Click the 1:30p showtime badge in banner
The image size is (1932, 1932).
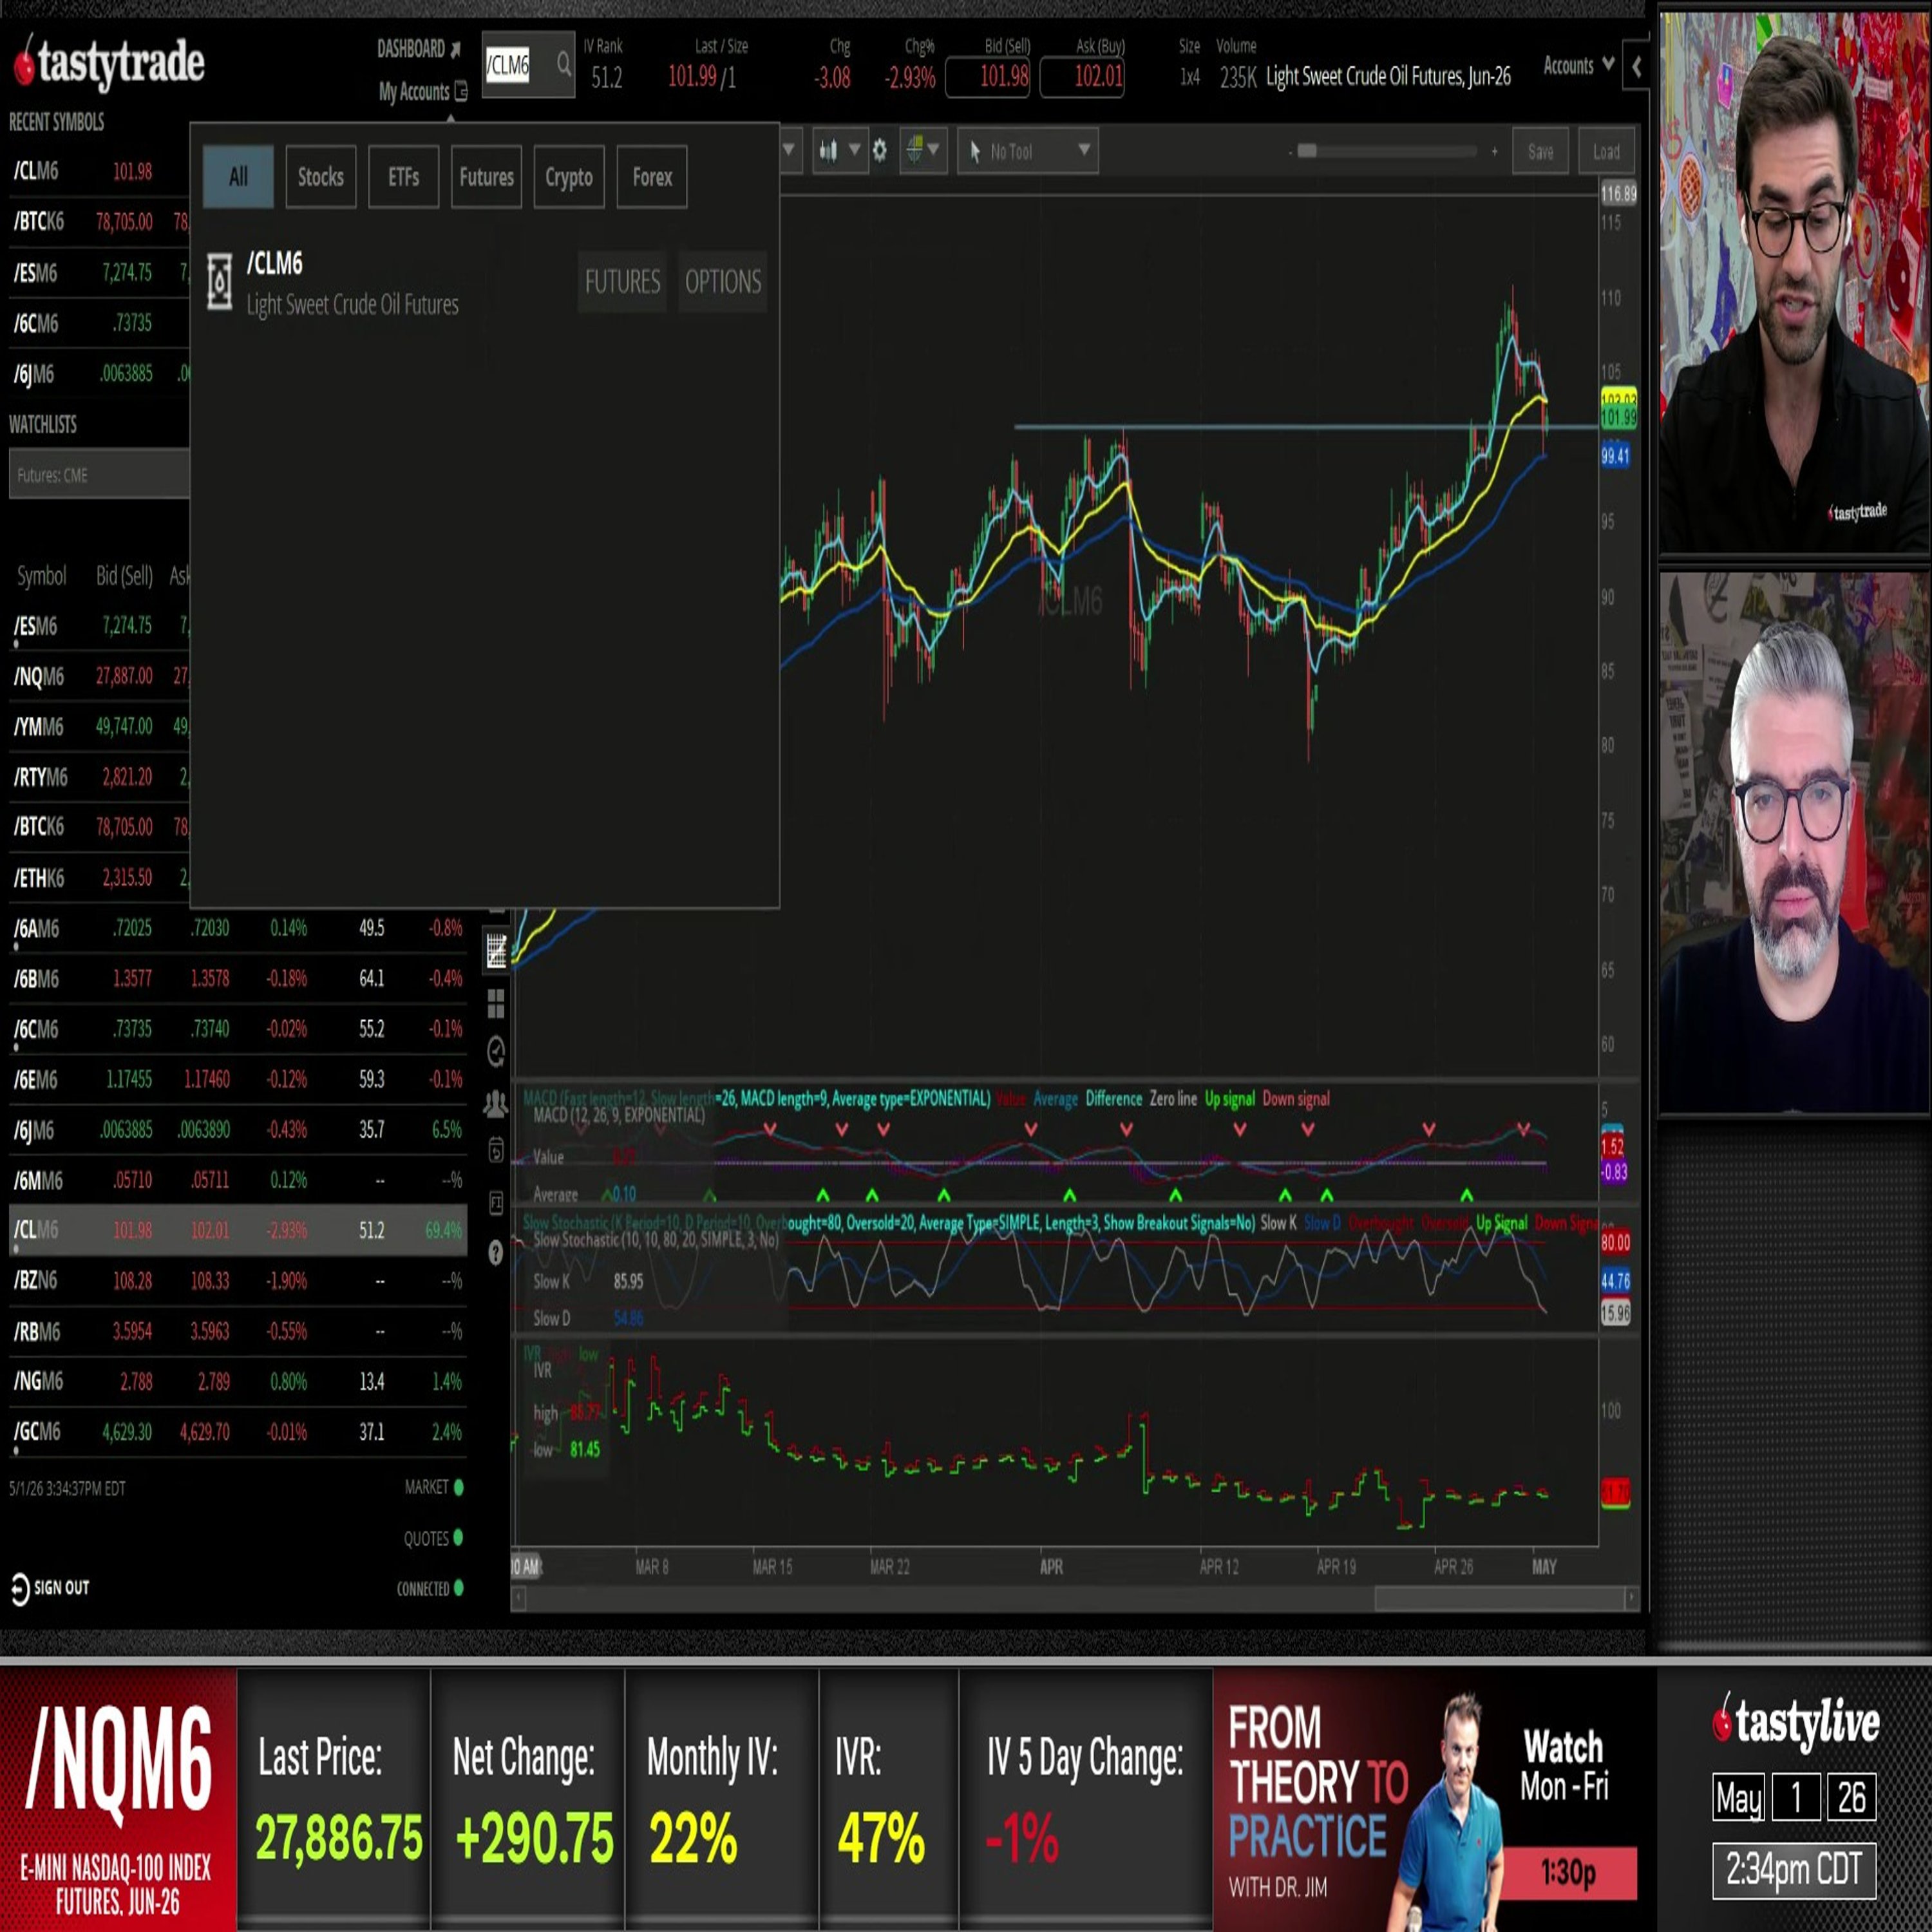[1568, 1872]
